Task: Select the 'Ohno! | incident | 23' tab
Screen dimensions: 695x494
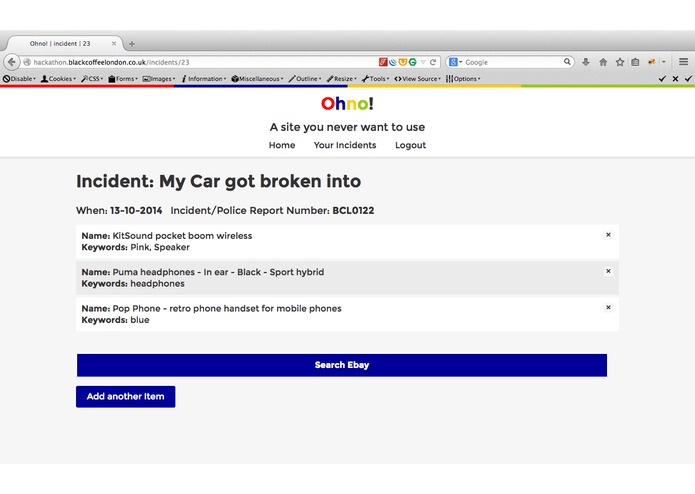Action: click(60, 43)
